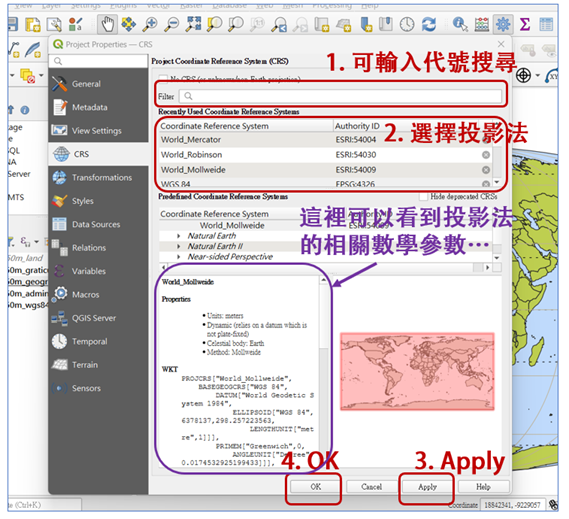
Task: Click the settings search box above General
Action: tap(98, 61)
